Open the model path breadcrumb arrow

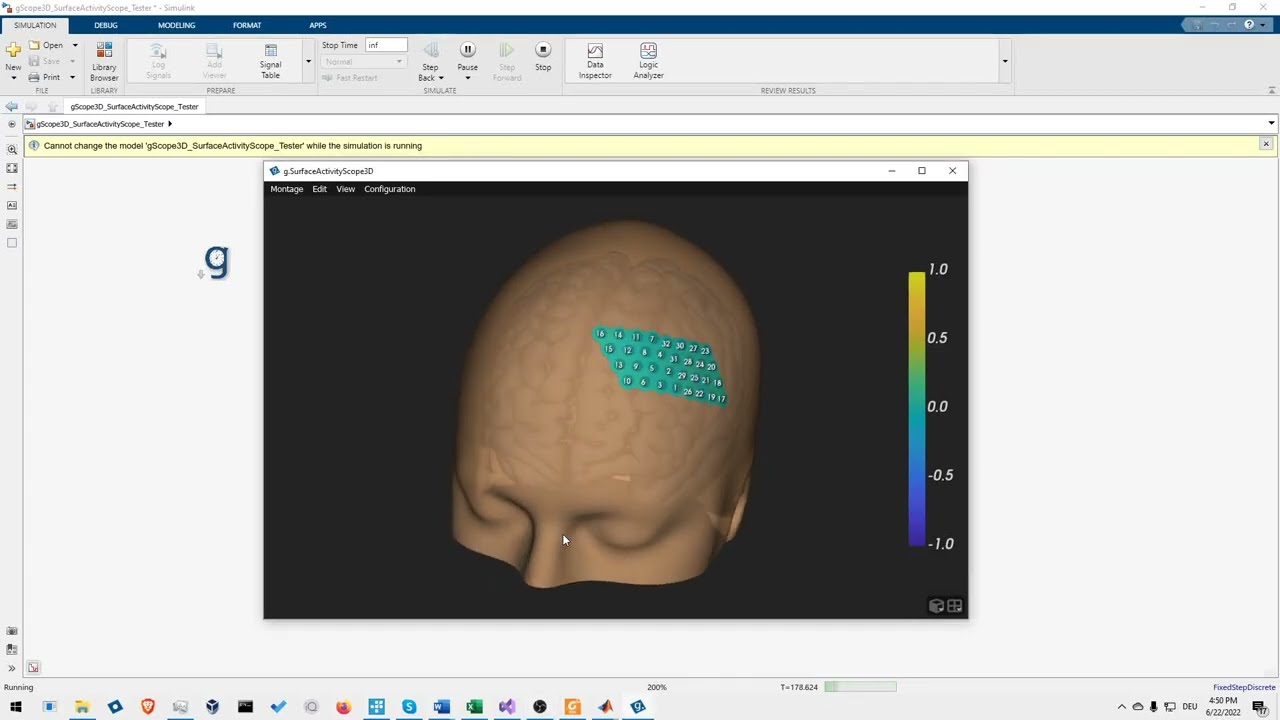pyautogui.click(x=170, y=124)
